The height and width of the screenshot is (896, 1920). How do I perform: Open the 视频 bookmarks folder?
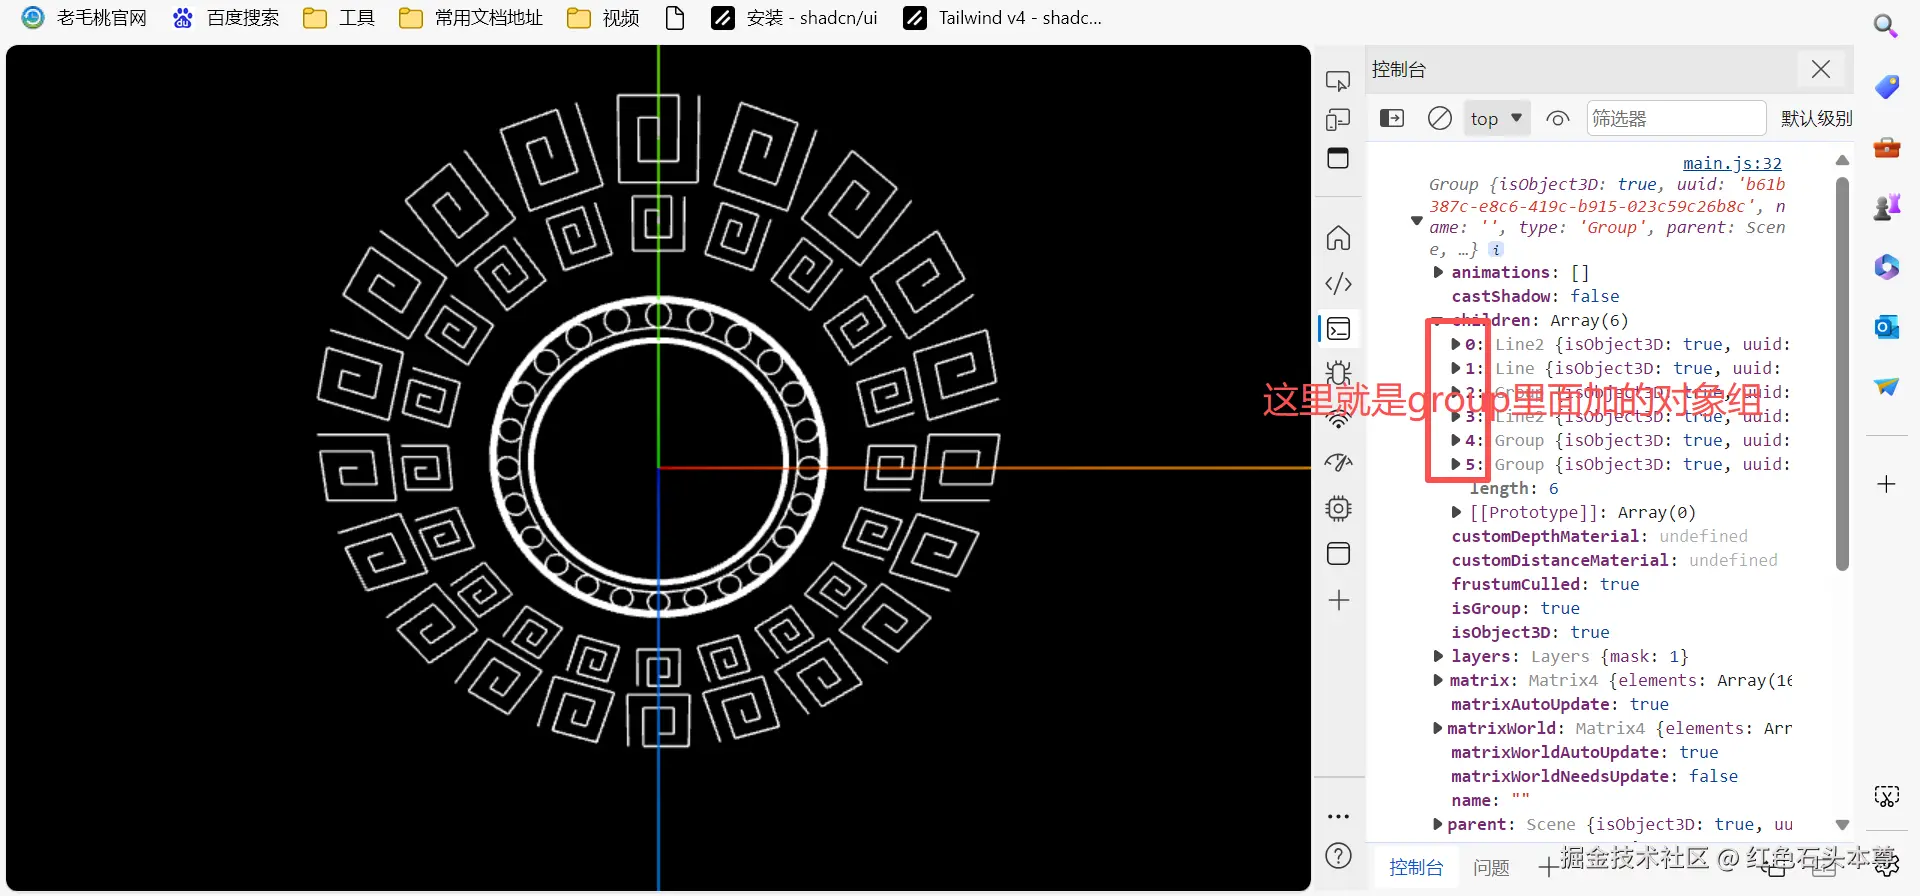pyautogui.click(x=603, y=18)
